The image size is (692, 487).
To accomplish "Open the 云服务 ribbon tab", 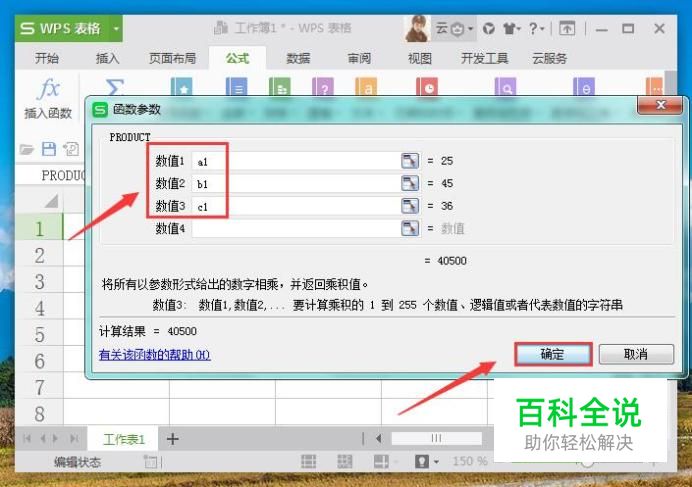I will tap(549, 58).
